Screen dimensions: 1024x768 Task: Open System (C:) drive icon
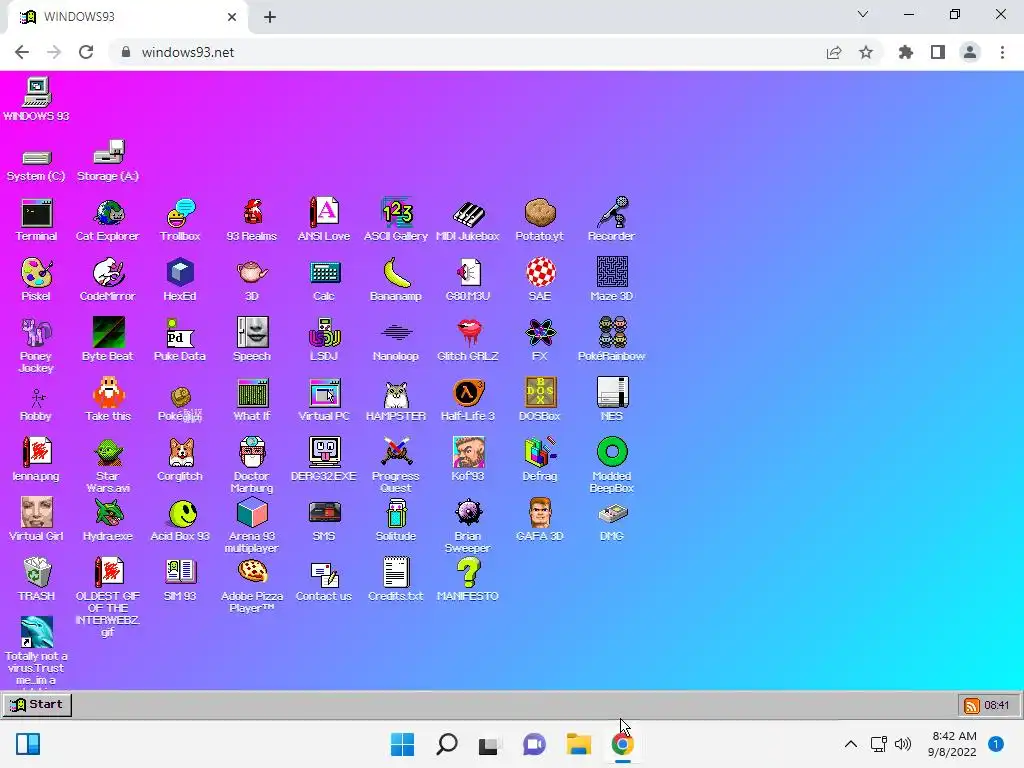[x=37, y=165]
